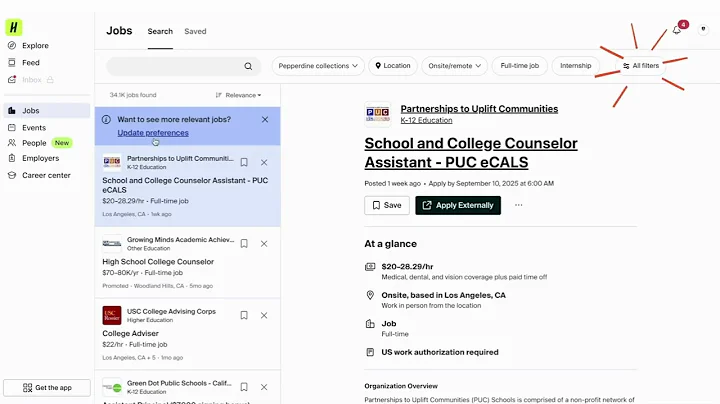Open the more options ellipsis menu
720x404 pixels.
[x=518, y=205]
